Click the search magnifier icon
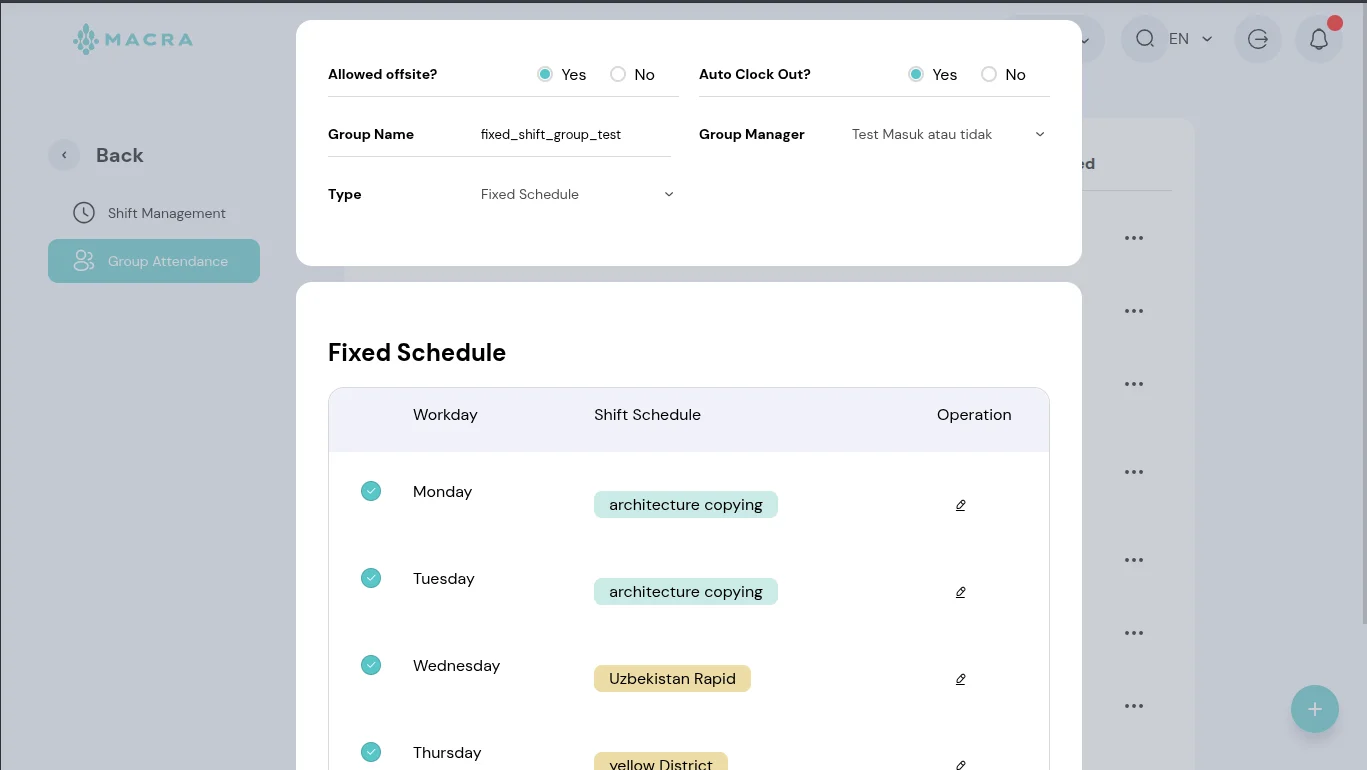 tap(1145, 39)
